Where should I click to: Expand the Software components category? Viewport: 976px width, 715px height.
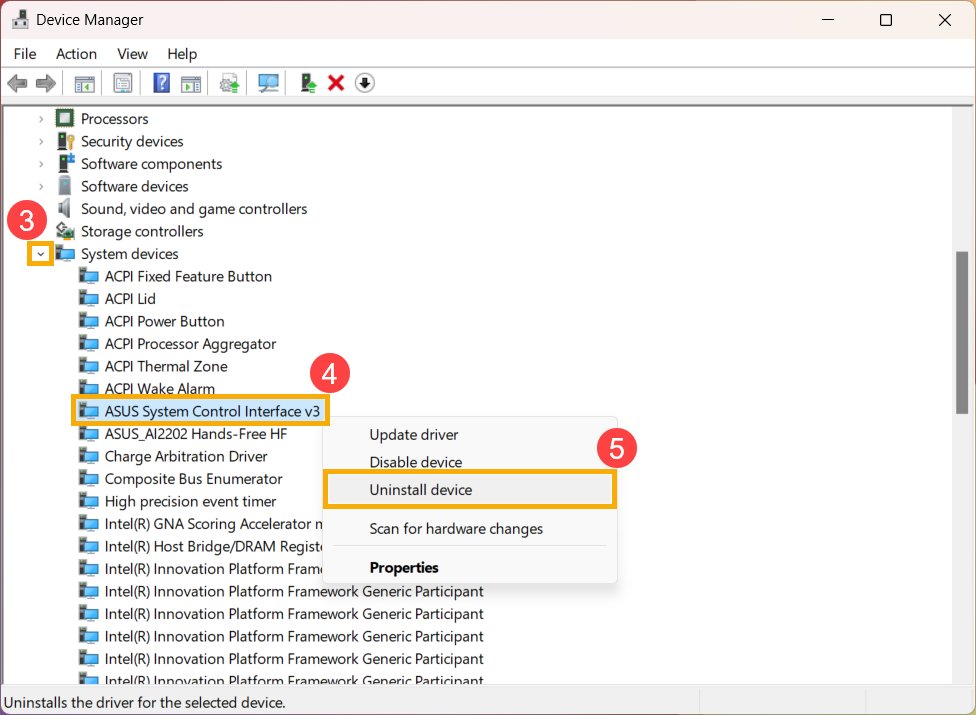[x=40, y=164]
